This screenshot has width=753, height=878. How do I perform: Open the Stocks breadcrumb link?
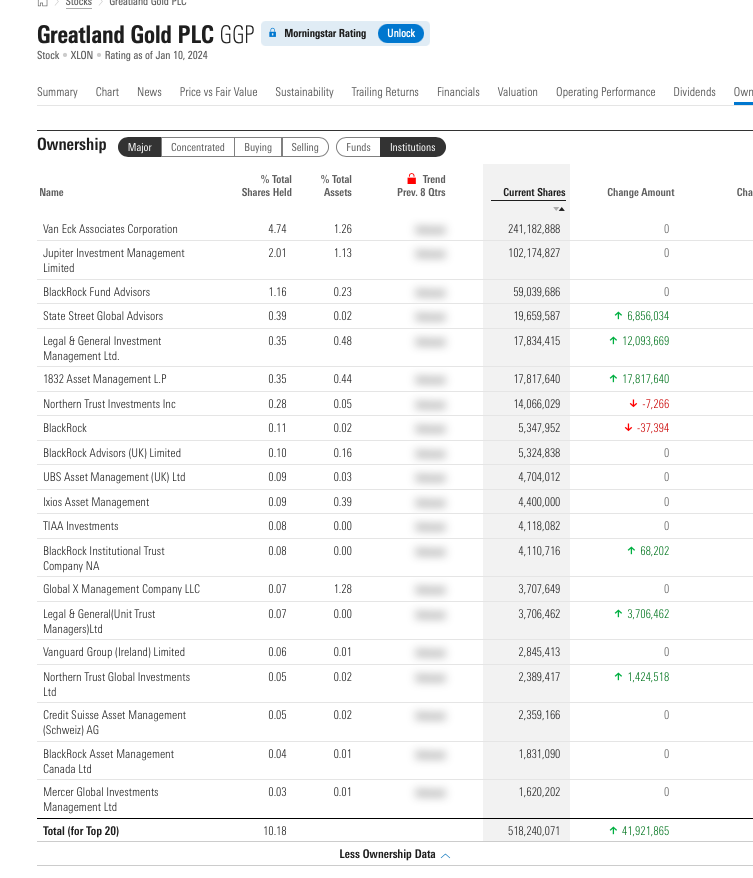click(x=78, y=3)
